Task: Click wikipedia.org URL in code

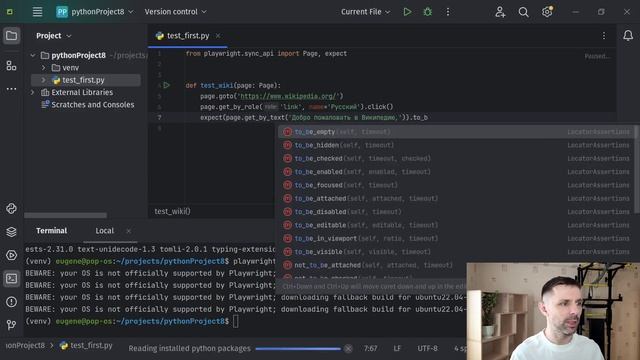Action: [x=288, y=96]
